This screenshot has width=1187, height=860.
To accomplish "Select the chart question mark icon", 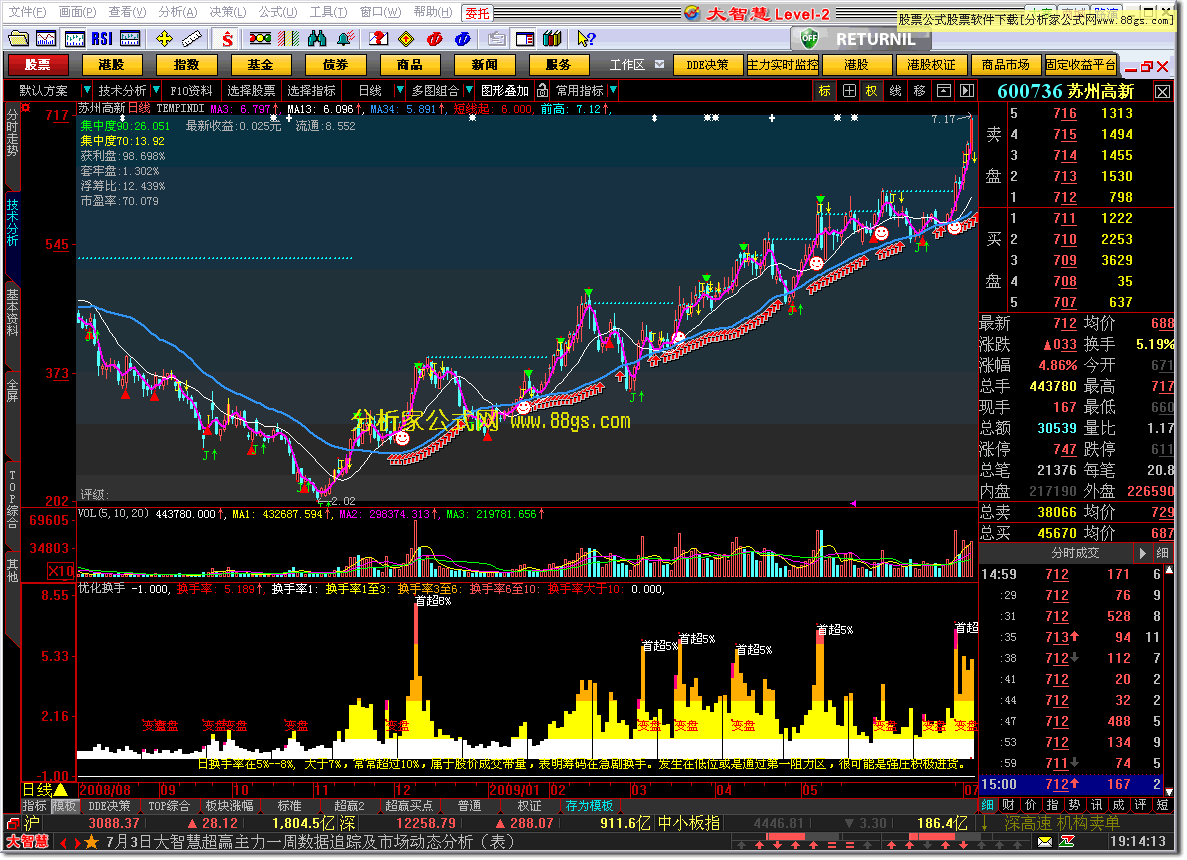I will [379, 38].
